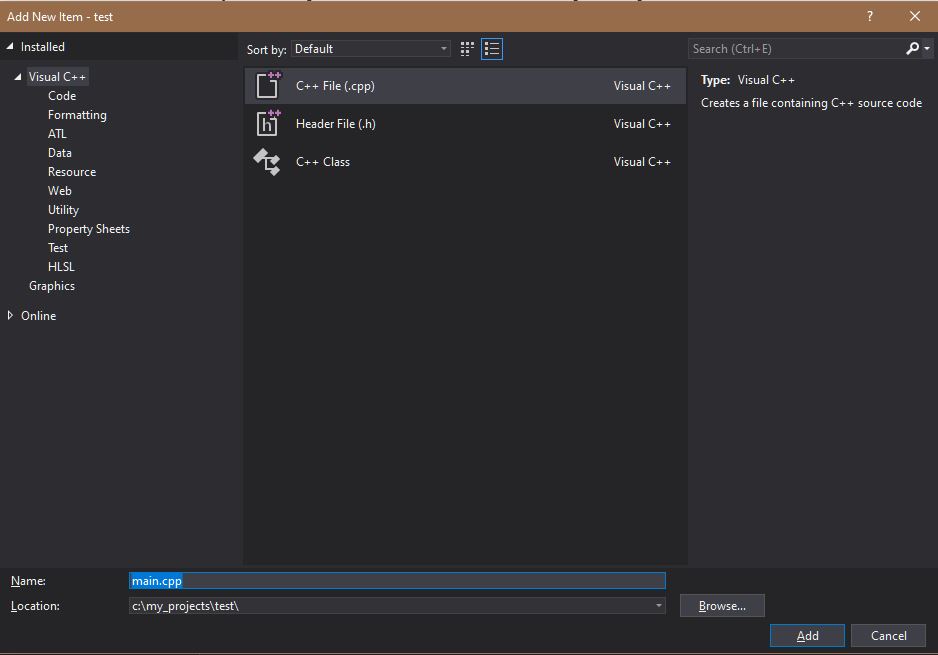Select the Property Sheets category

89,229
